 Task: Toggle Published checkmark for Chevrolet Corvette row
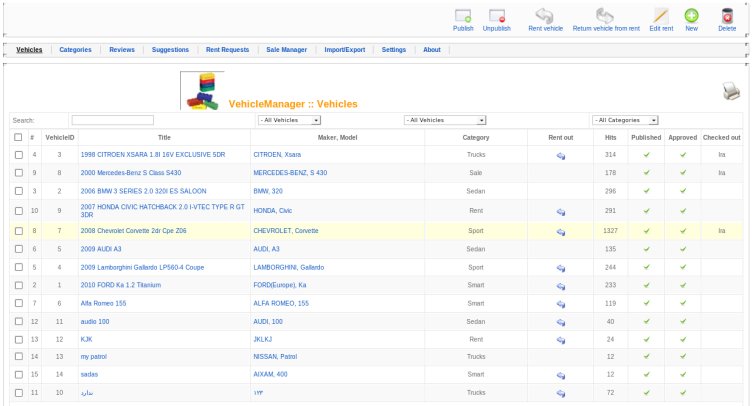(646, 231)
